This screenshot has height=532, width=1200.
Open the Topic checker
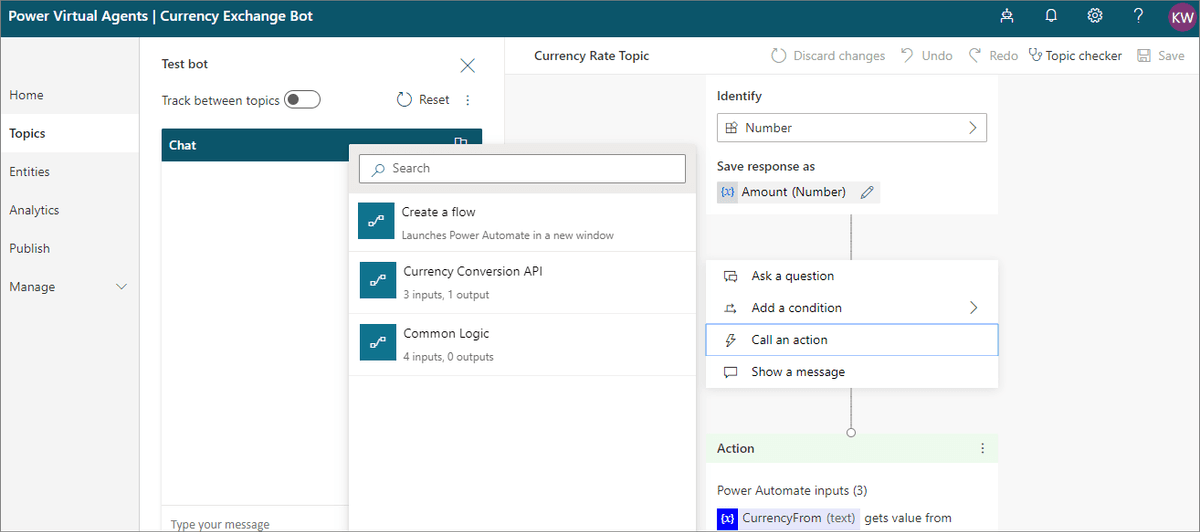pos(1075,56)
